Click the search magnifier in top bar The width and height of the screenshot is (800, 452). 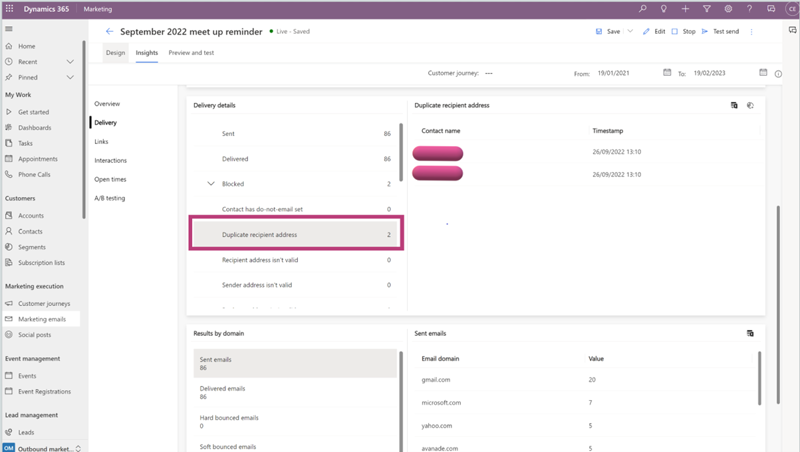(641, 9)
